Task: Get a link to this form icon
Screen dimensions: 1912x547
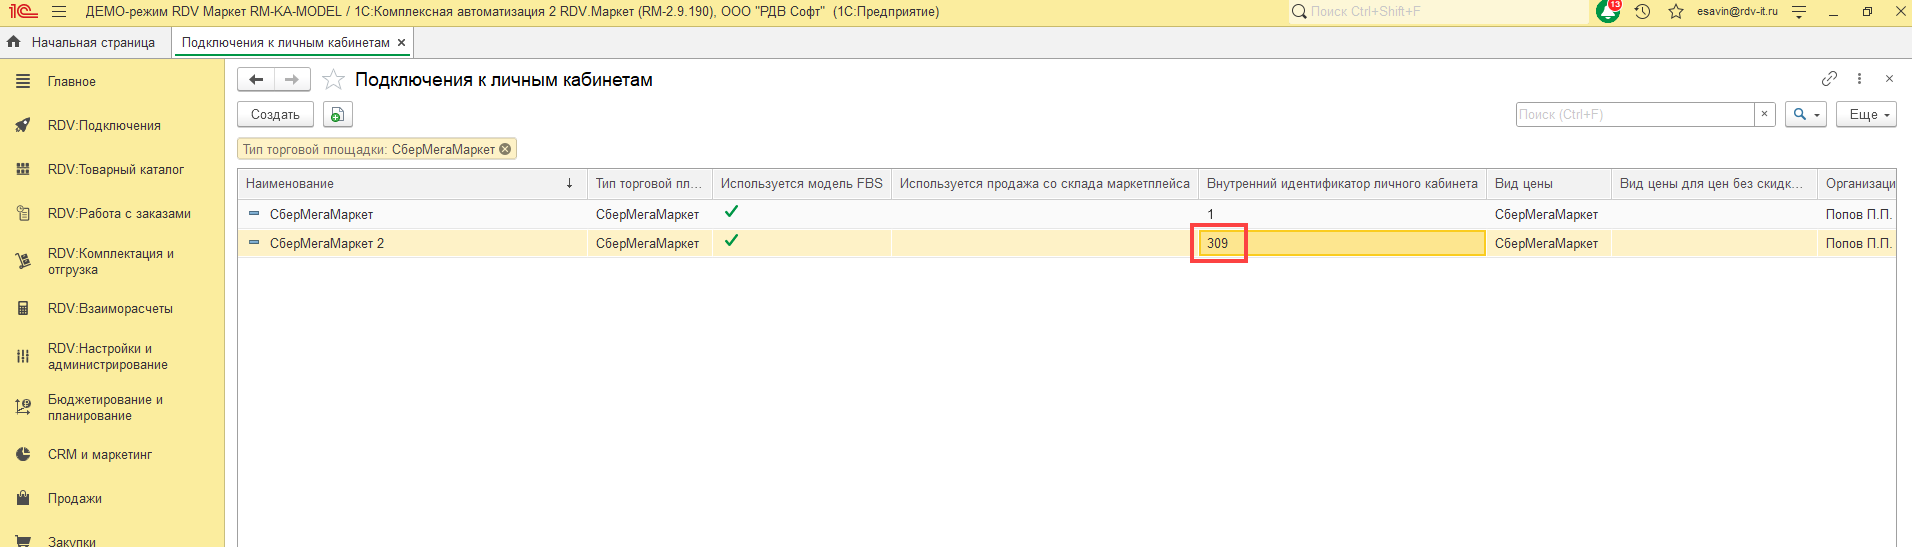Action: pos(1829,79)
